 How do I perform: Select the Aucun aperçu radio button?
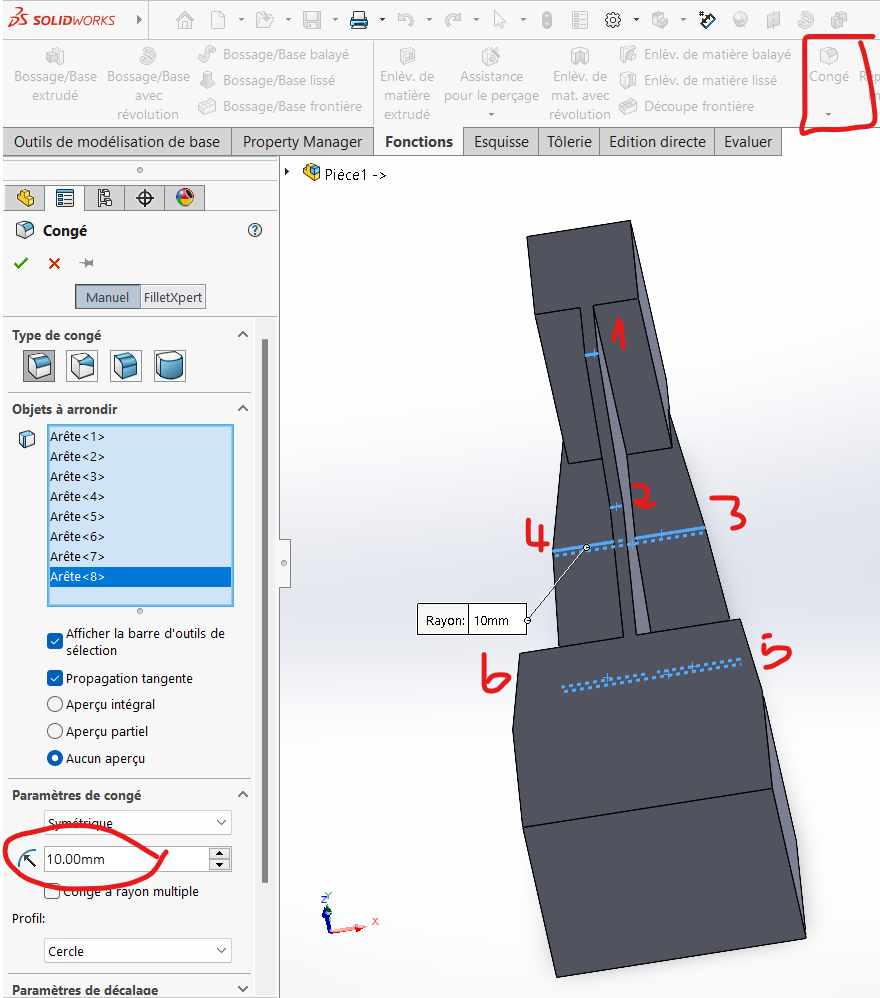55,758
